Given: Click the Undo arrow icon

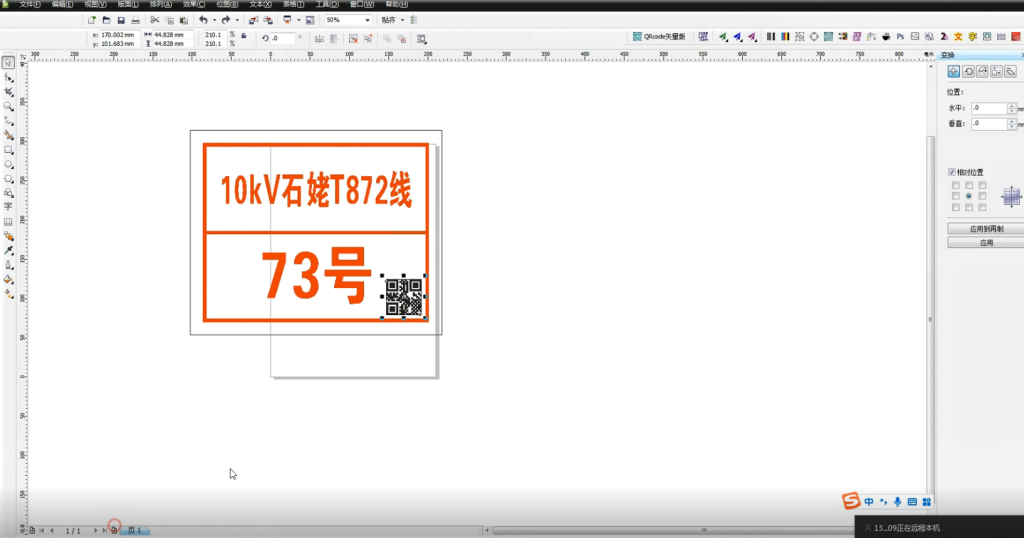Looking at the screenshot, I should point(203,20).
